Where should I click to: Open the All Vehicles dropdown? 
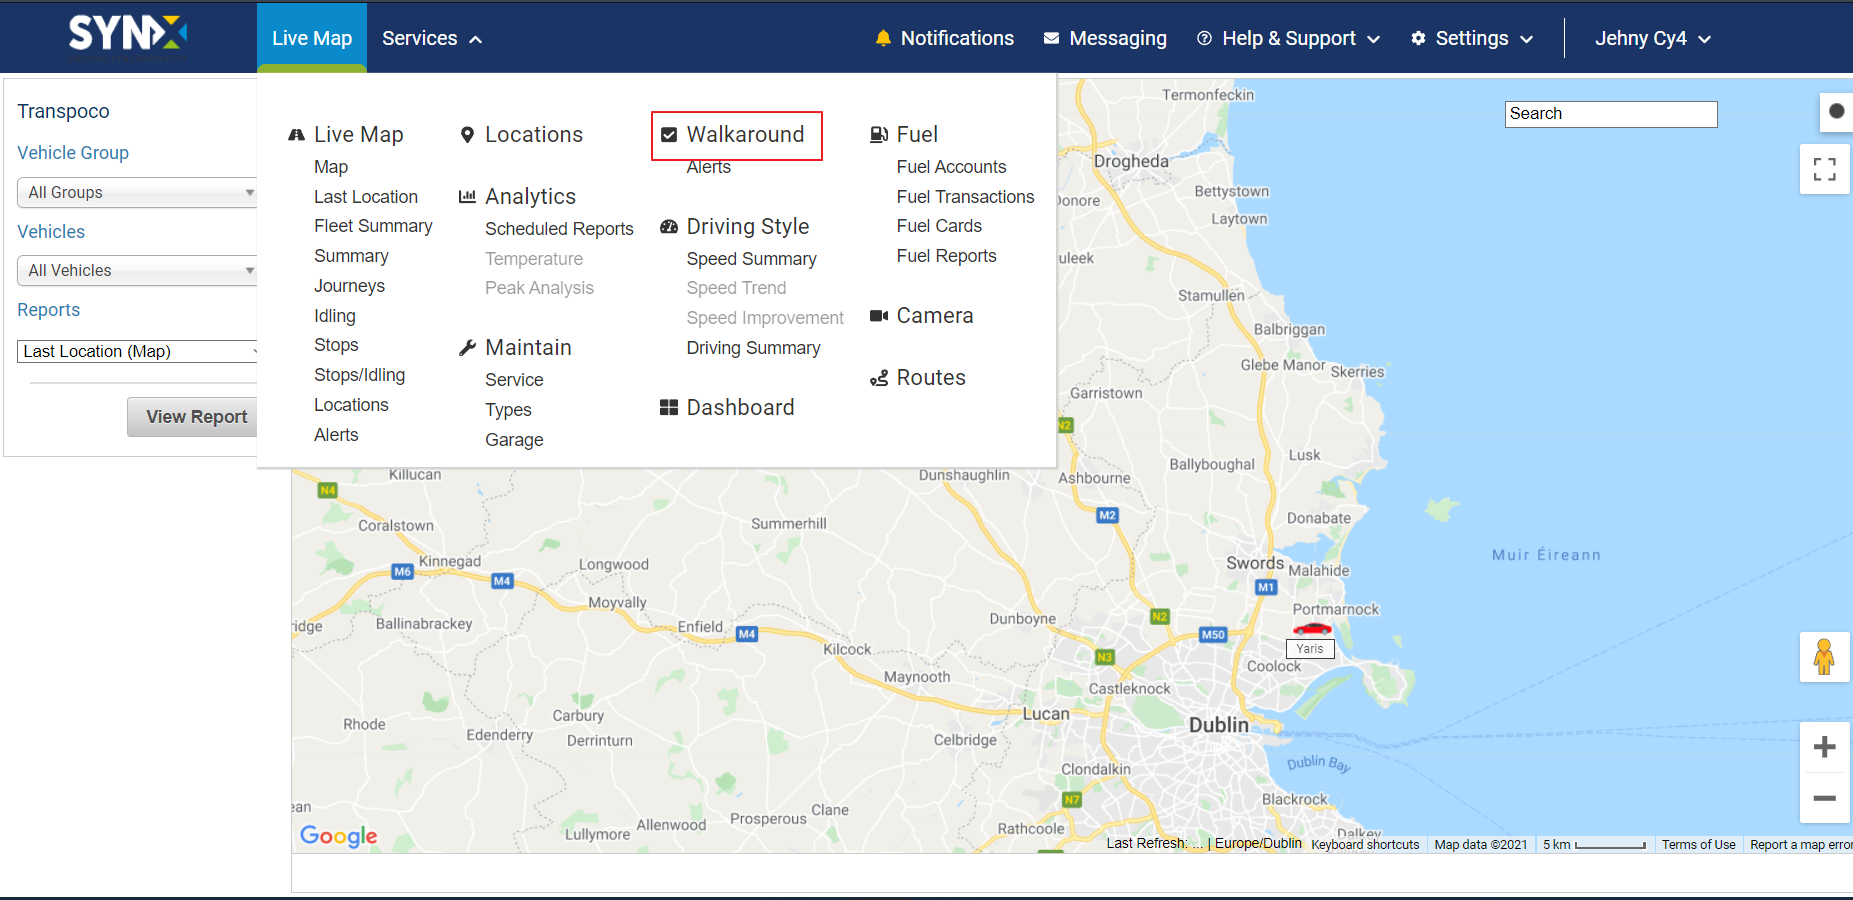tap(138, 270)
